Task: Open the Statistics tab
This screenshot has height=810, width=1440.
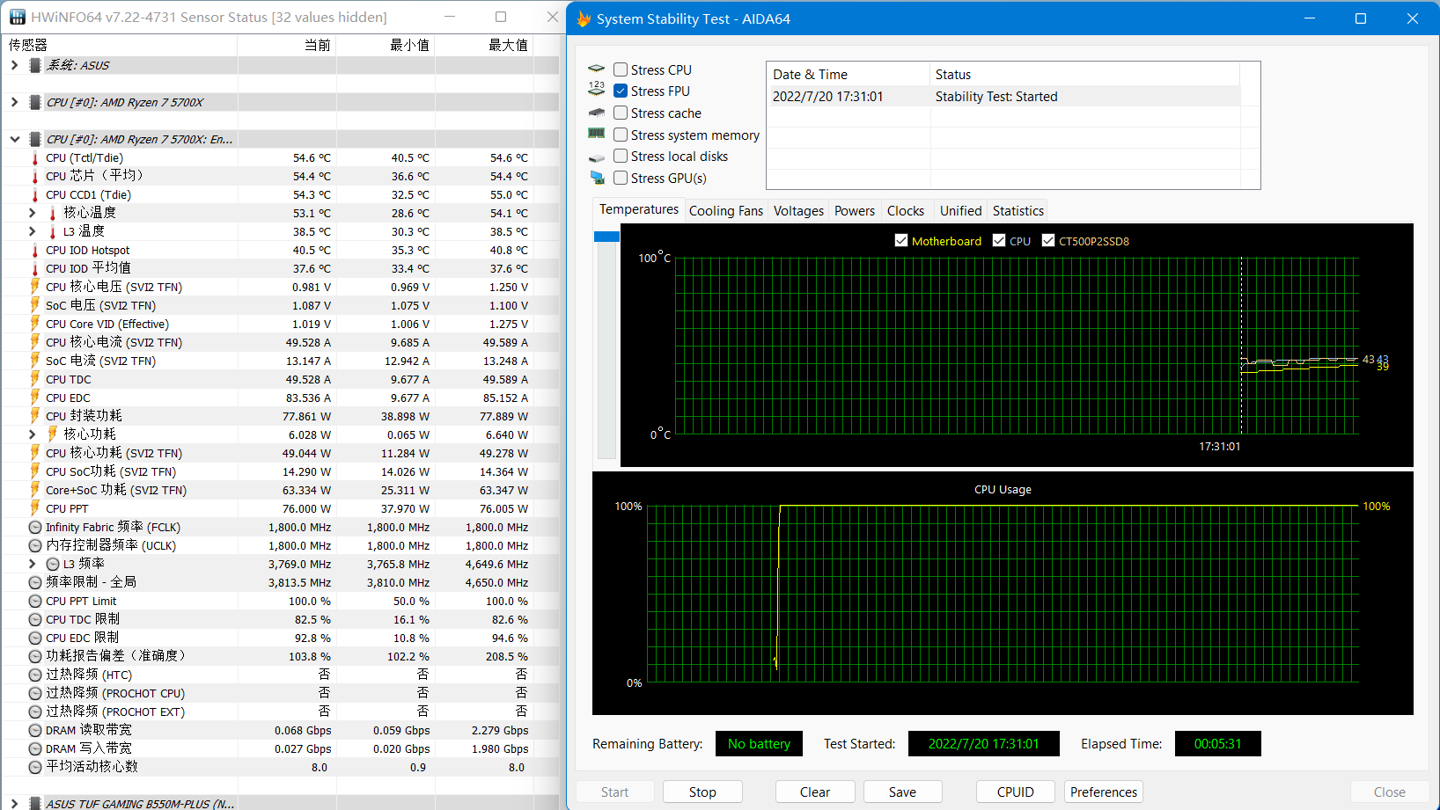Action: [1017, 210]
